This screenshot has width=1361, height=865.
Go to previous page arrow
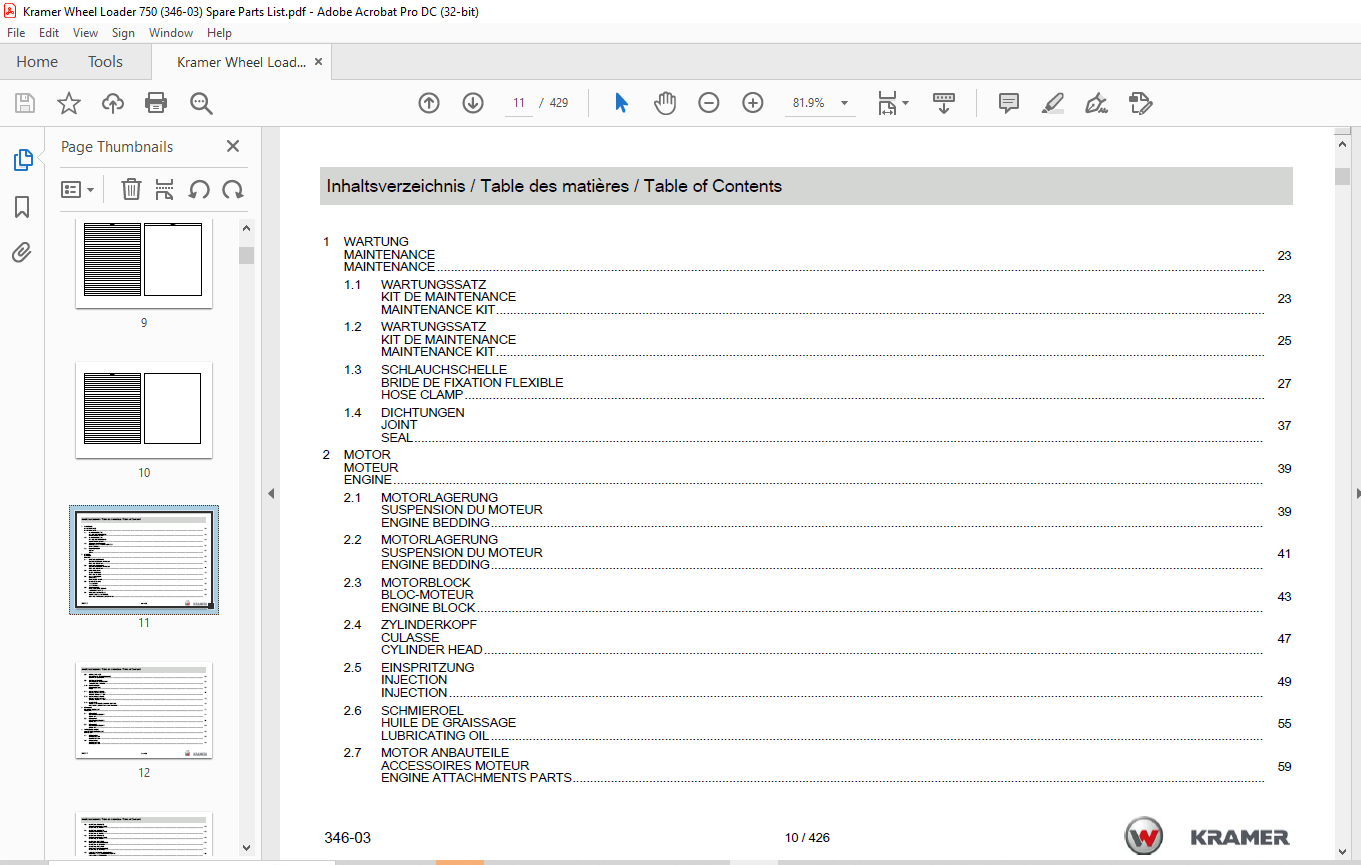tap(429, 103)
